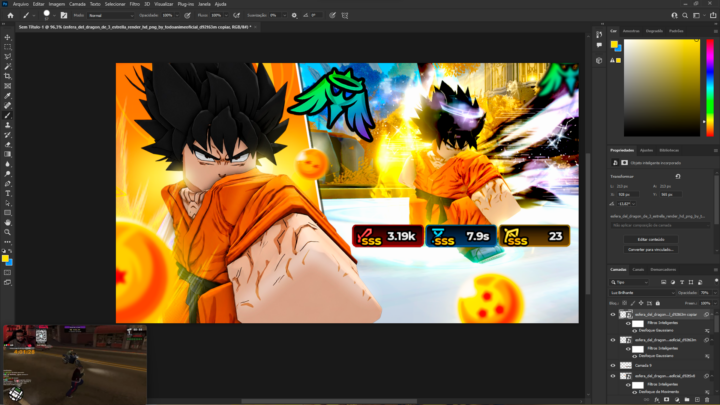Open the layer fx styles menu
Image resolution: width=720 pixels, height=405 pixels.
click(657, 400)
